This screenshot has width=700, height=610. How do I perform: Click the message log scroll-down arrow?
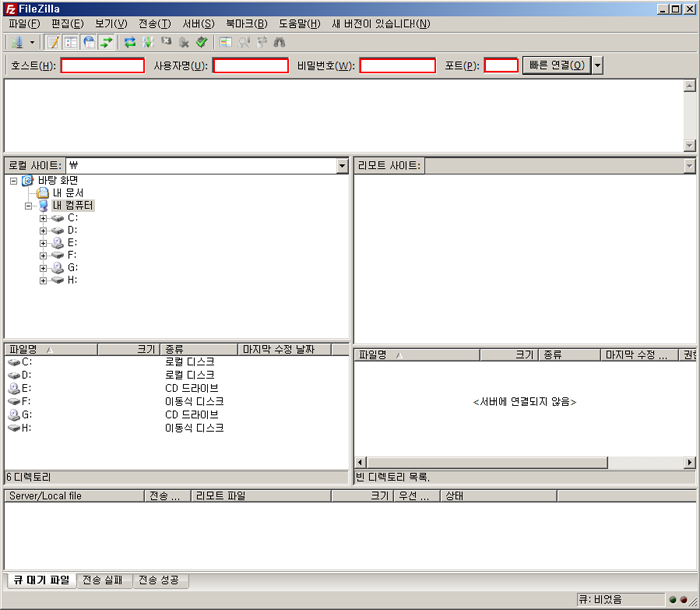(690, 146)
